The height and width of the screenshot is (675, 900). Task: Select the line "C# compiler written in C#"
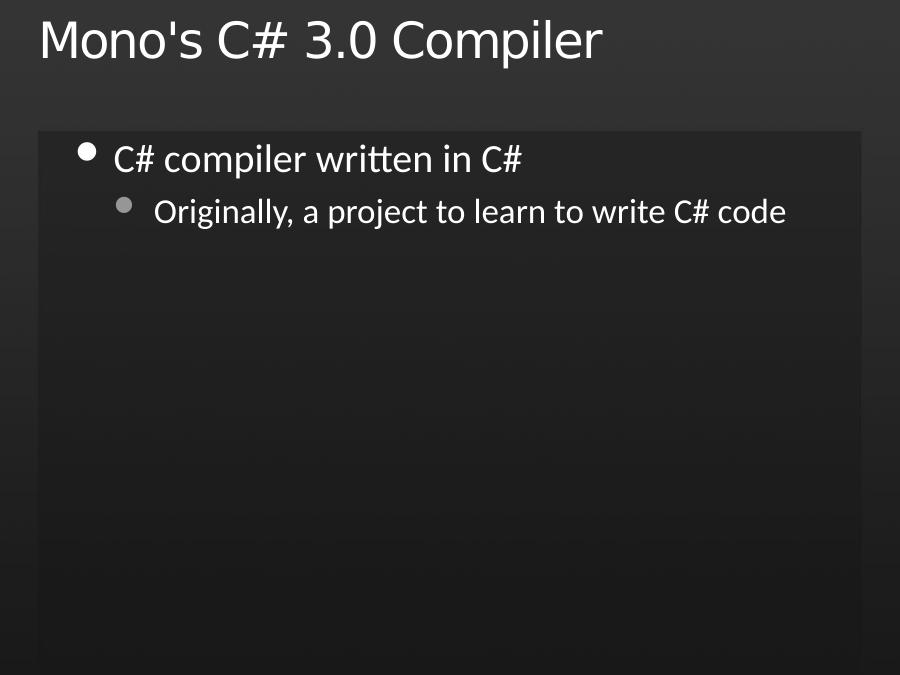click(317, 160)
